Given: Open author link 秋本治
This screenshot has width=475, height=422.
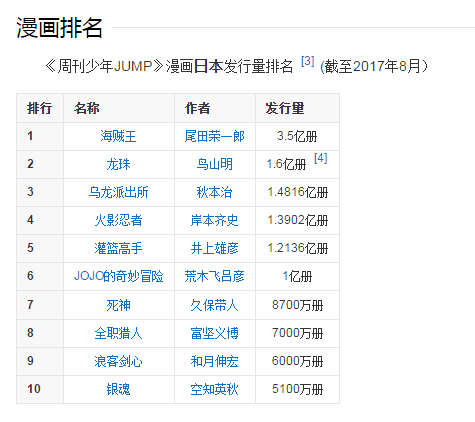Looking at the screenshot, I should coord(215,192).
